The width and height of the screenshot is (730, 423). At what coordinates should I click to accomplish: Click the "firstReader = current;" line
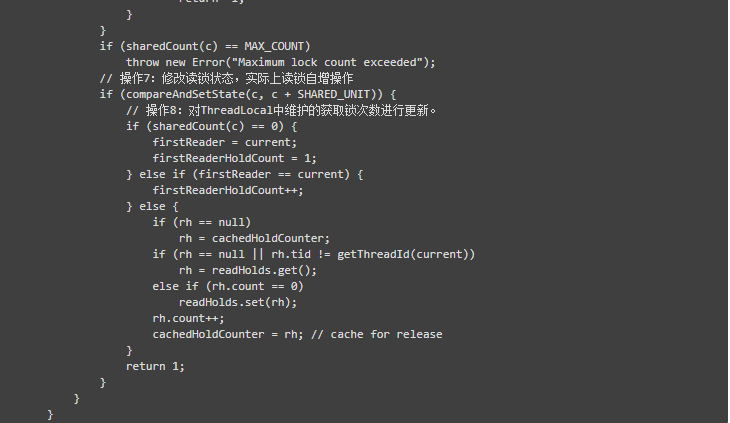pos(218,142)
